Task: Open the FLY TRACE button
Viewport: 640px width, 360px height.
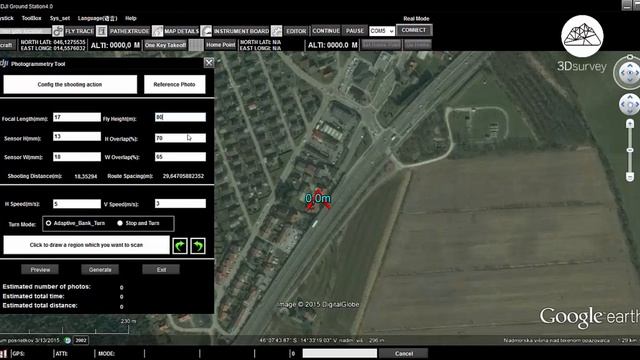Action: pyautogui.click(x=79, y=31)
